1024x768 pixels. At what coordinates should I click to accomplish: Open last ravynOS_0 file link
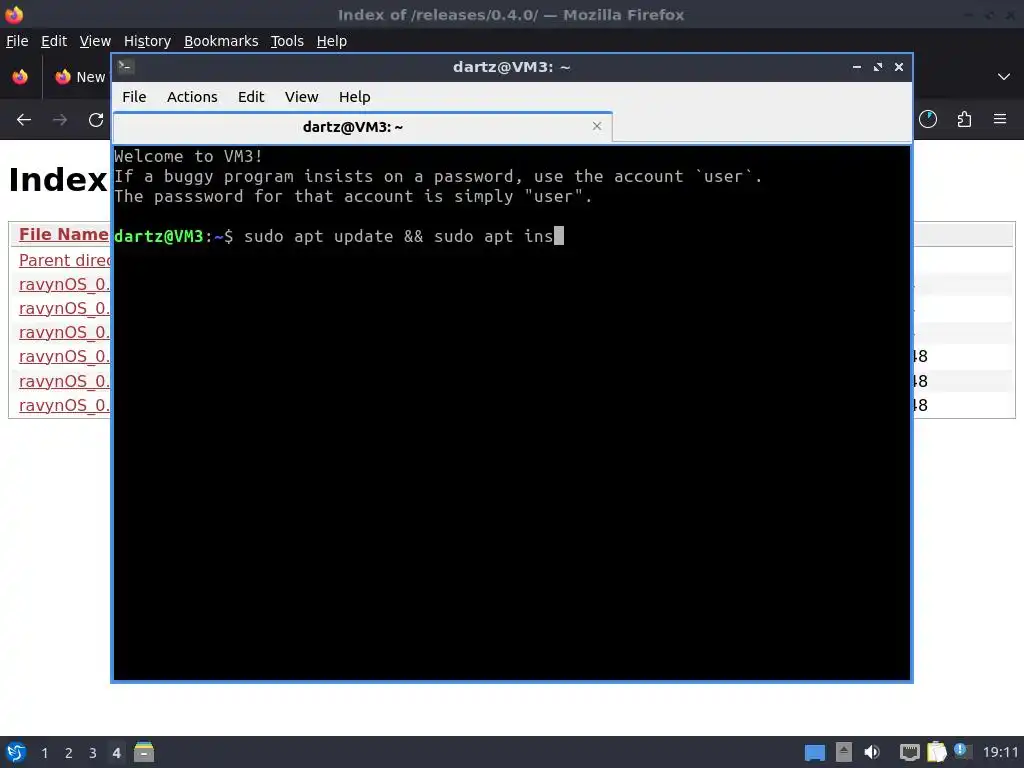tap(64, 405)
